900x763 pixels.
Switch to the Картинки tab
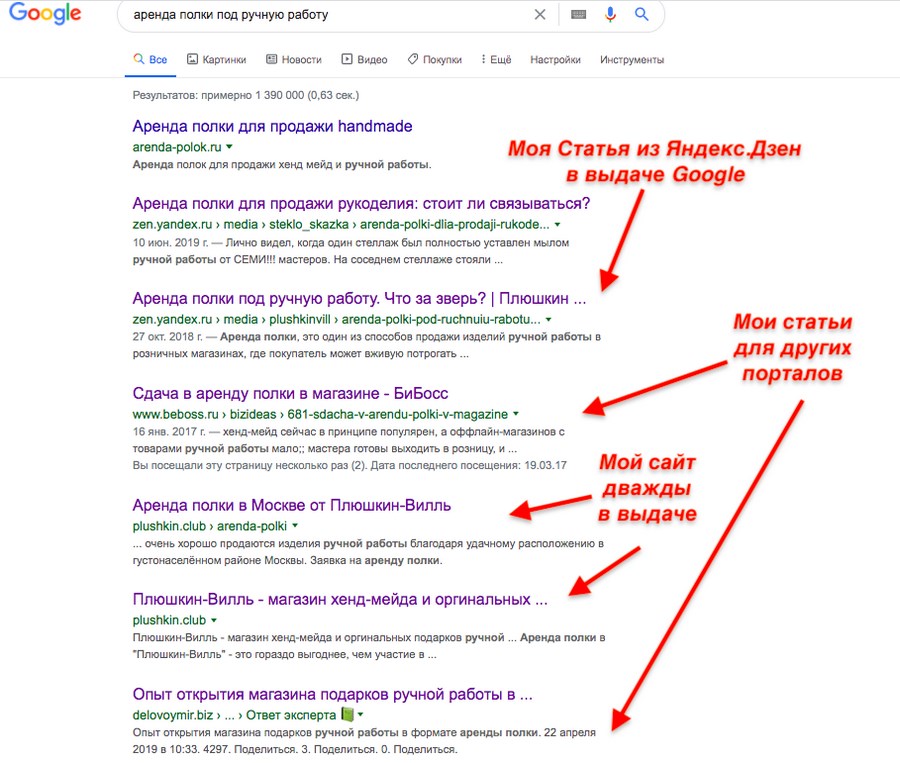coord(216,60)
